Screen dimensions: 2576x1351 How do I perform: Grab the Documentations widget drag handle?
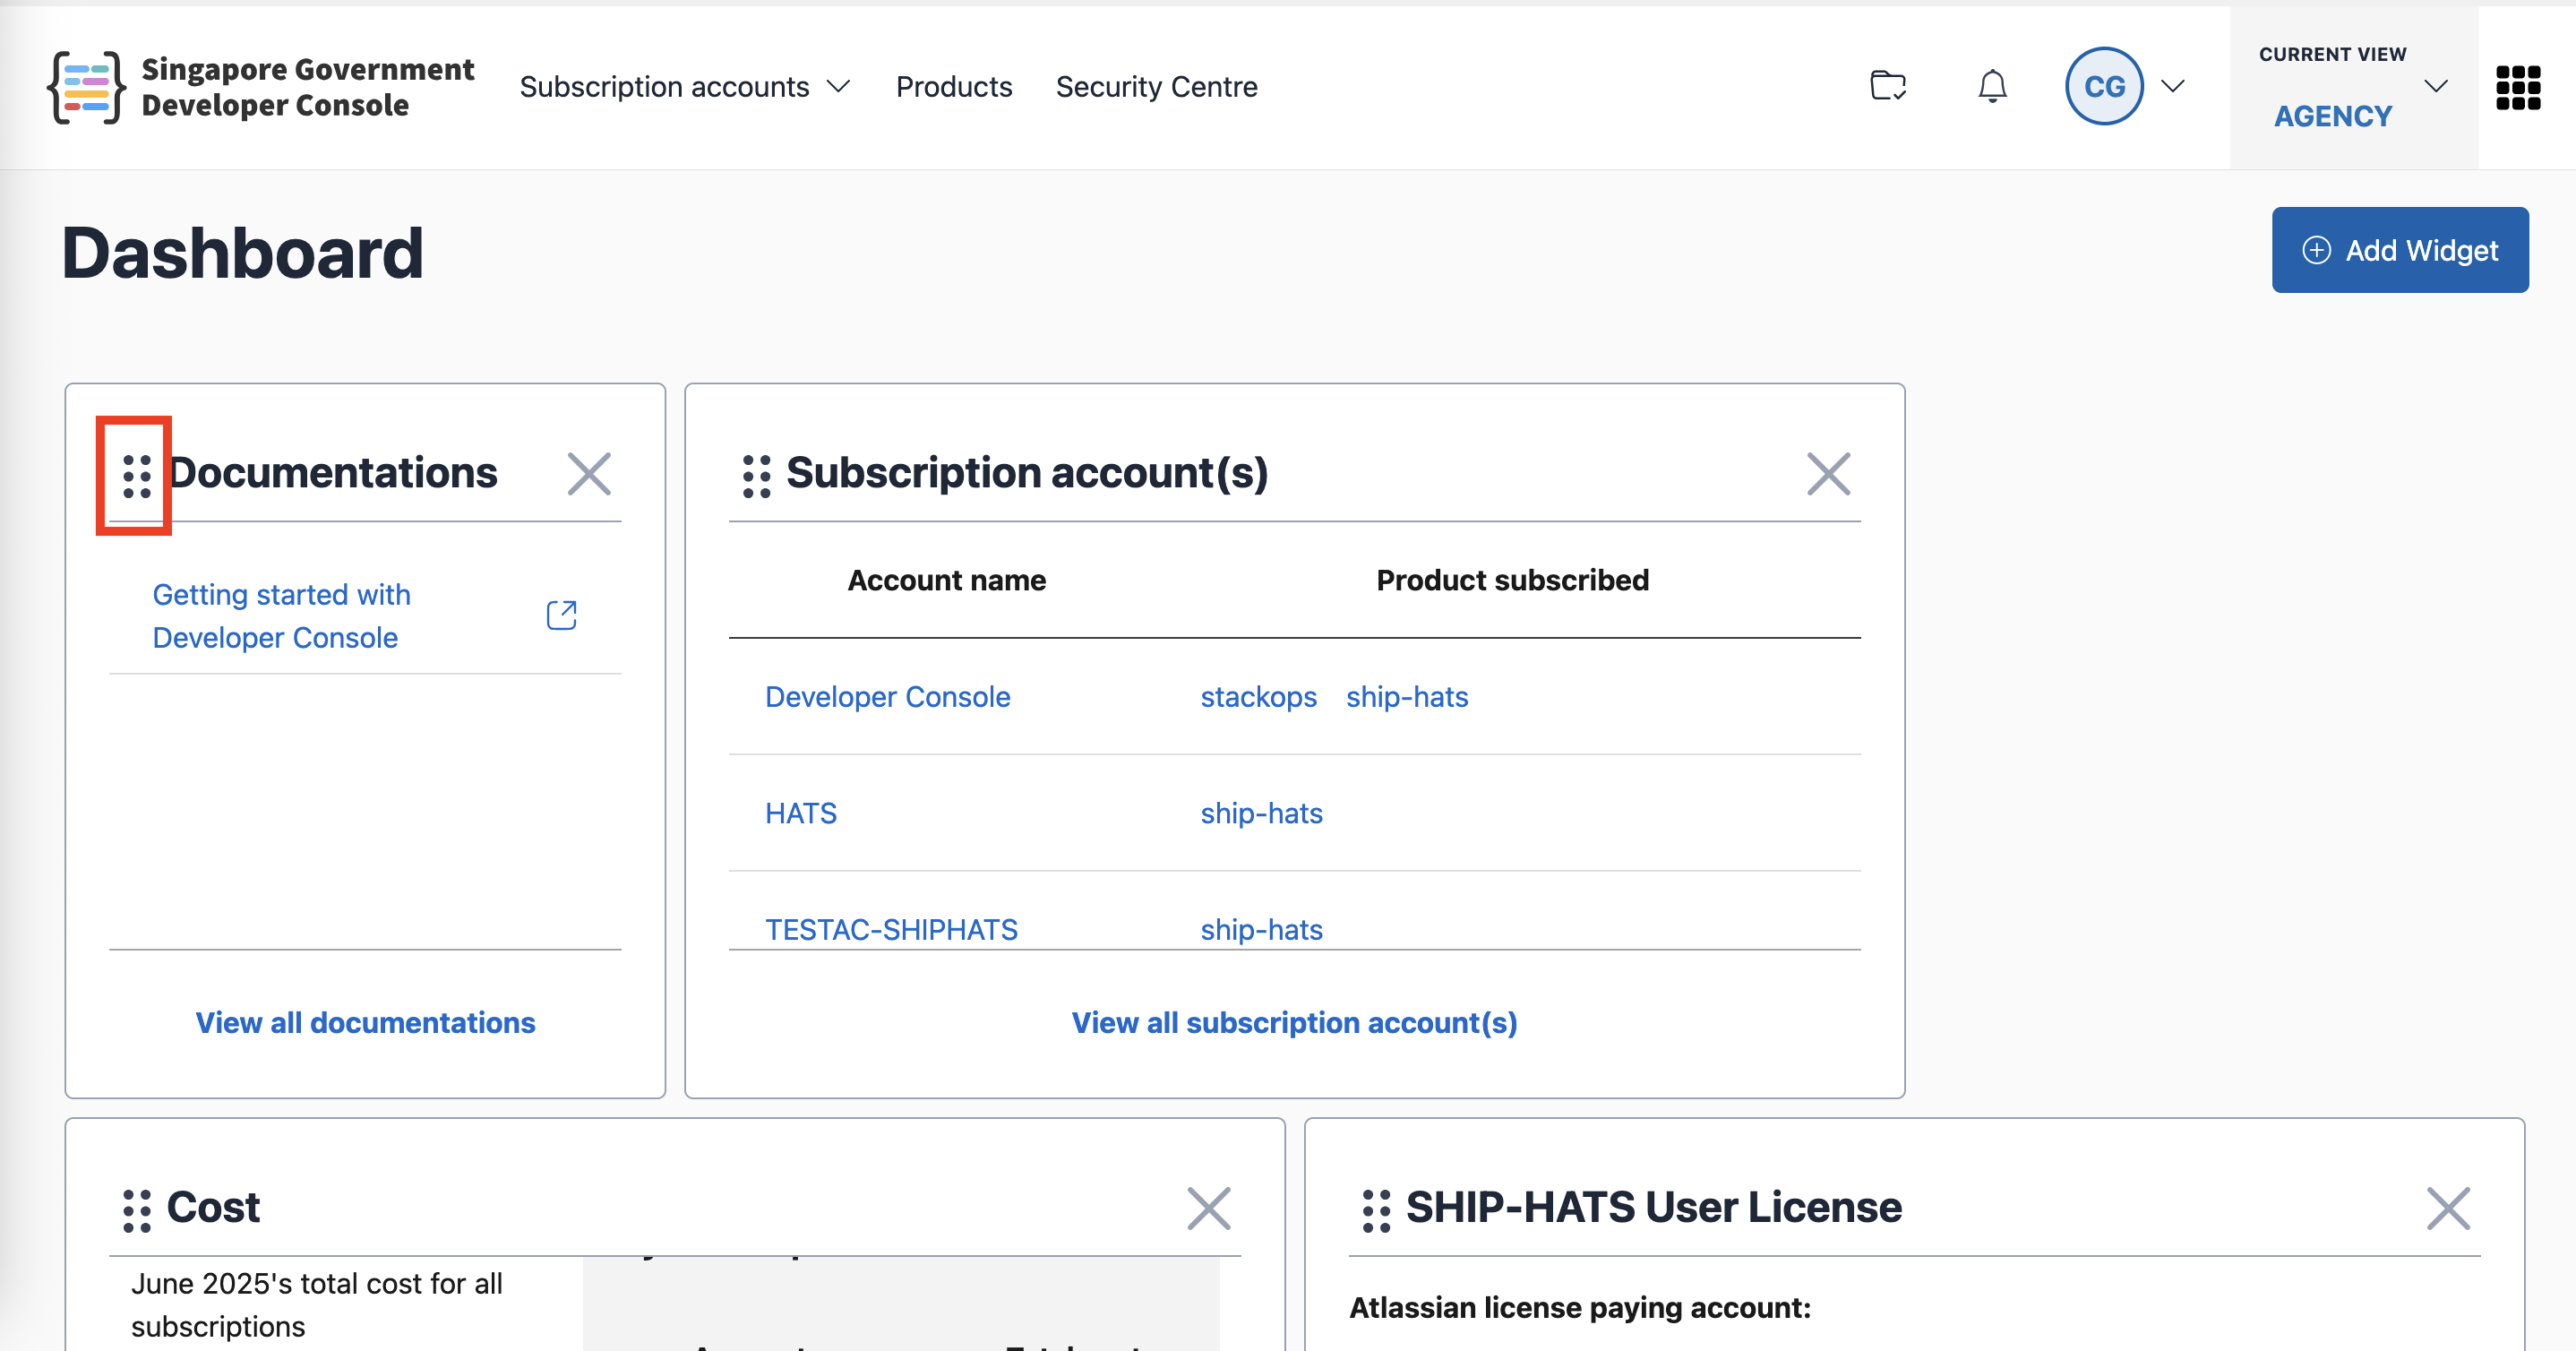click(136, 476)
